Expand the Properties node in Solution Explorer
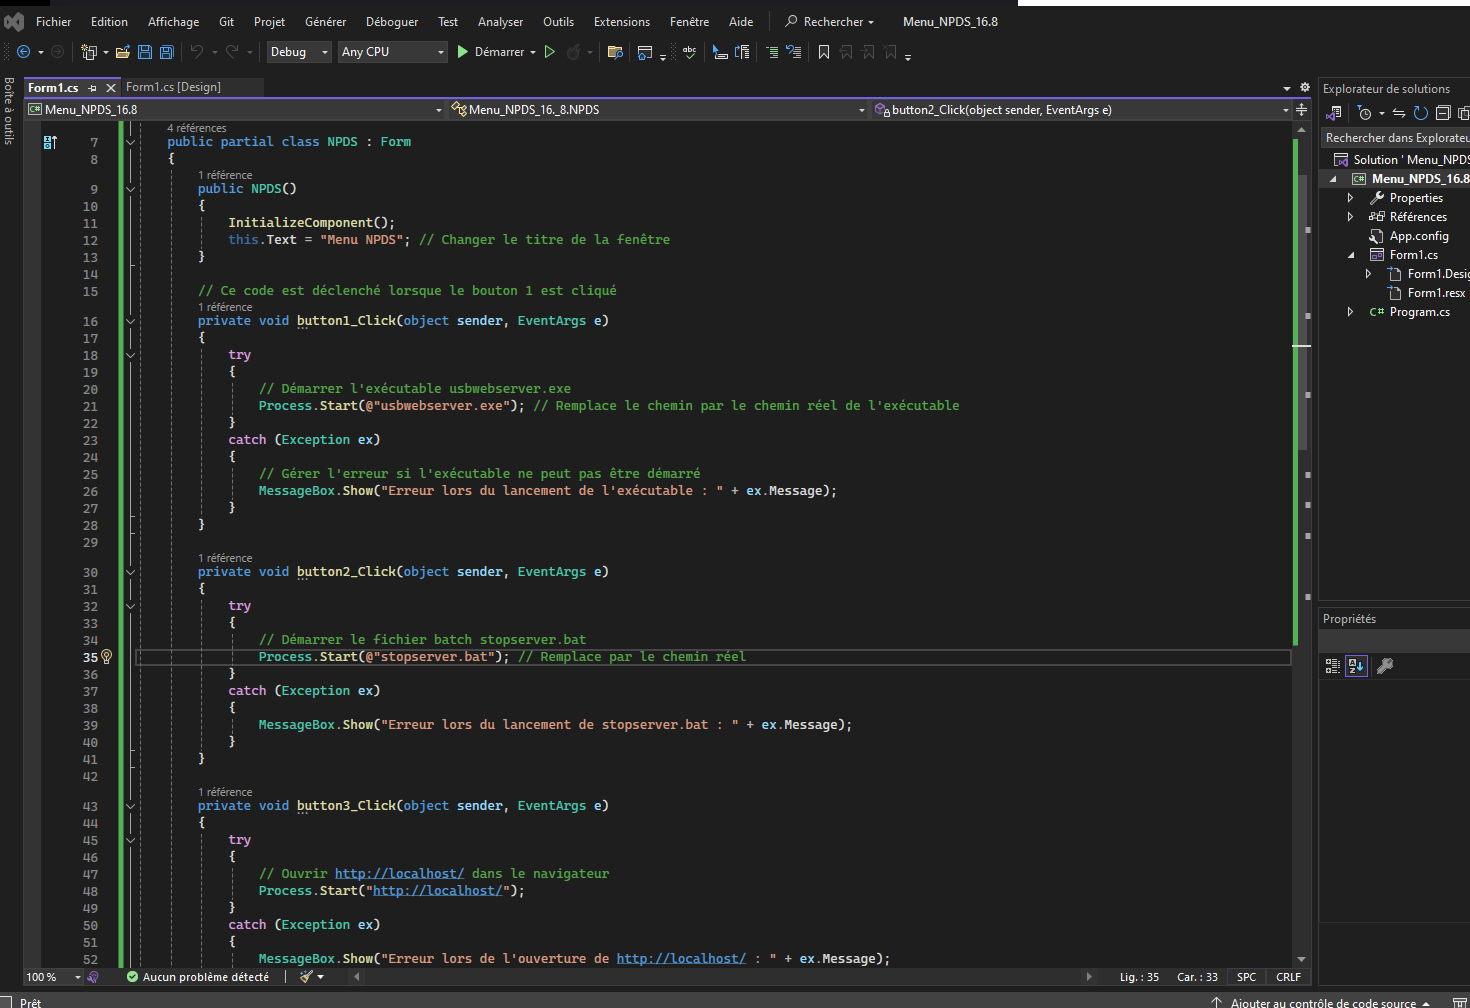The width and height of the screenshot is (1470, 1008). coord(1350,198)
